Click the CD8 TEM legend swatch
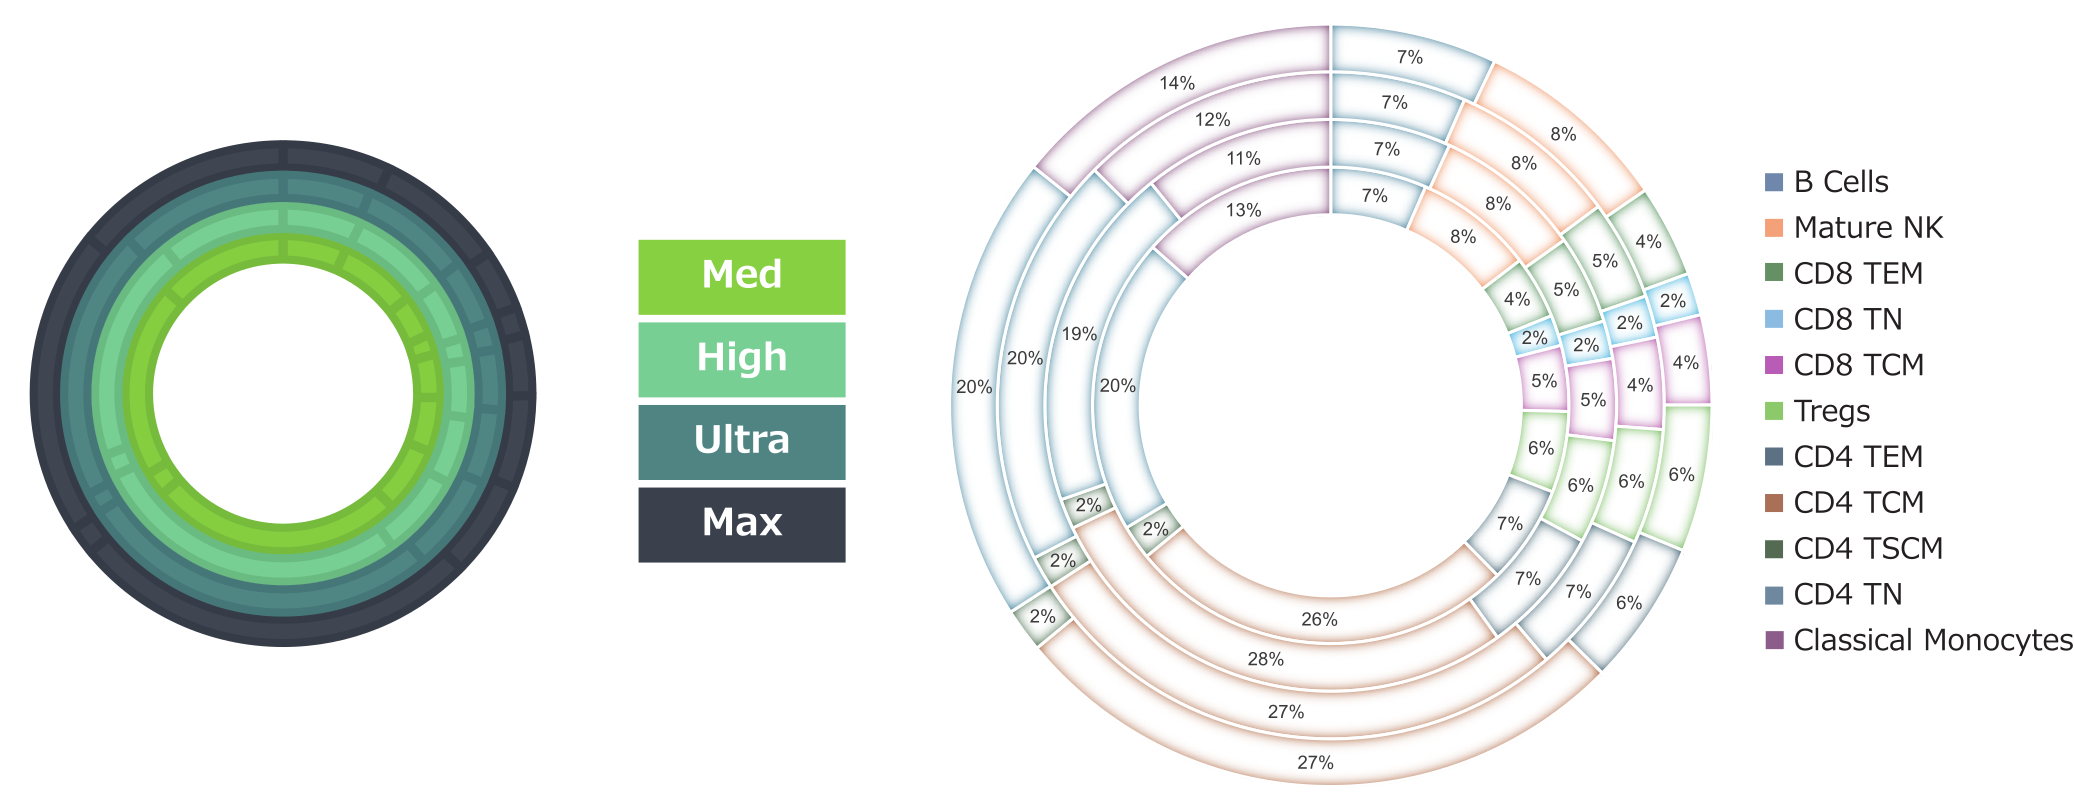Screen dimensions: 2074x810 tap(1774, 274)
